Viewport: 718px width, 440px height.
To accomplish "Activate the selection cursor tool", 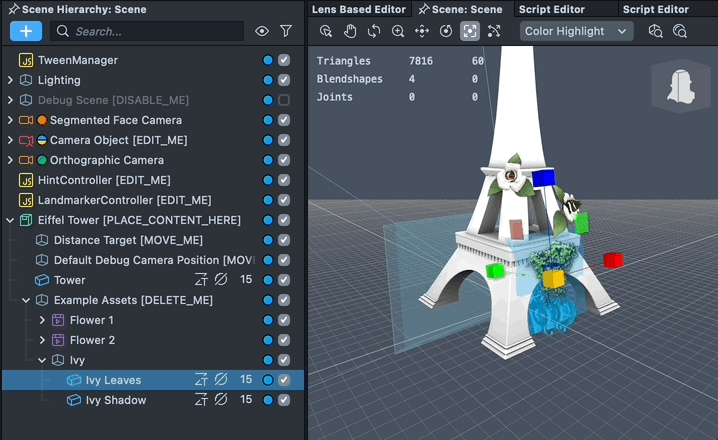I will tap(326, 31).
